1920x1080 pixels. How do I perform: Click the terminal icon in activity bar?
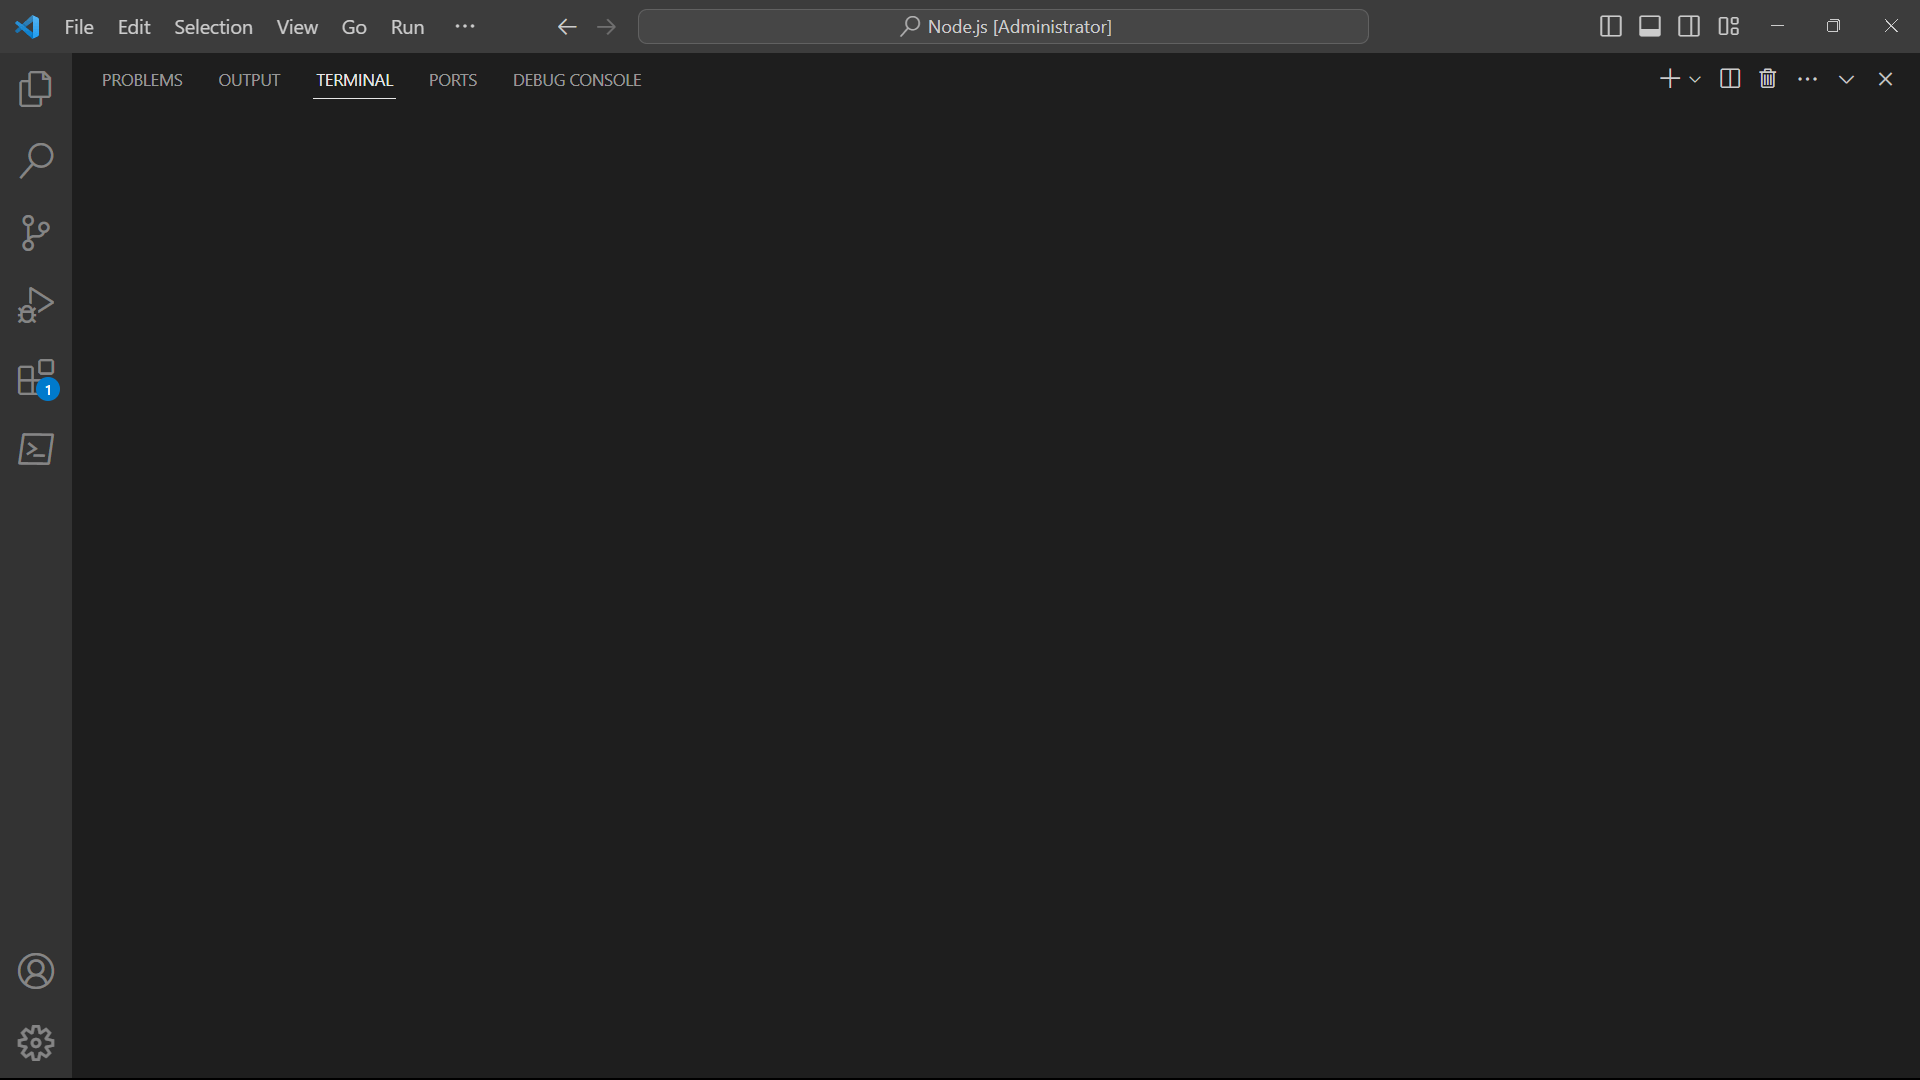(x=36, y=449)
